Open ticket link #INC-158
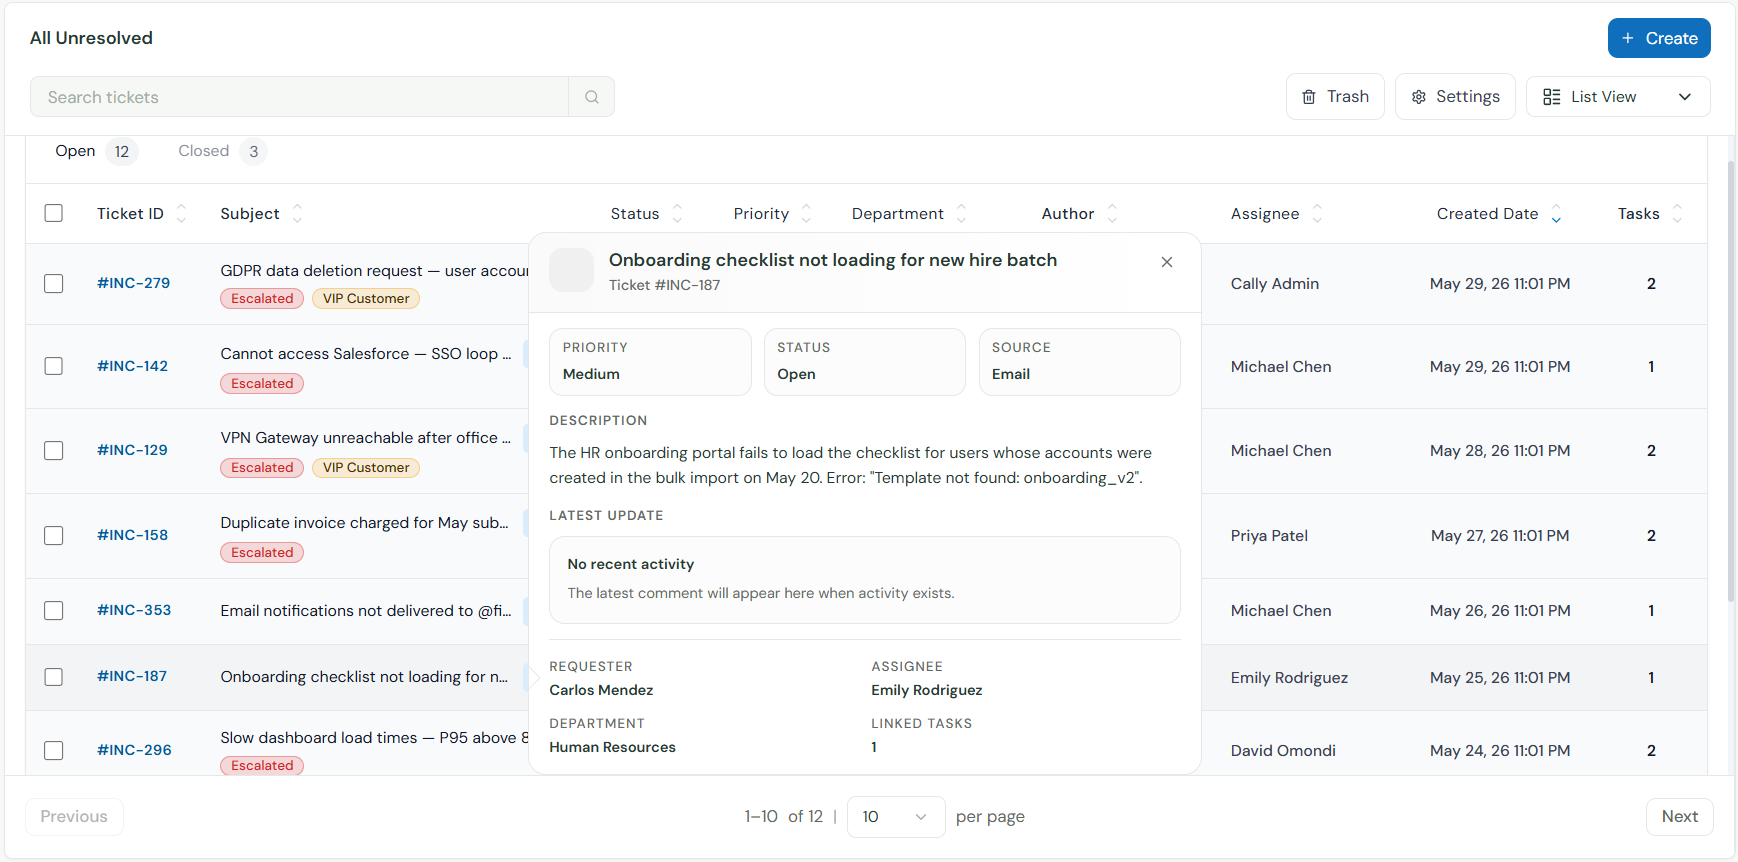This screenshot has height=862, width=1738. click(132, 535)
